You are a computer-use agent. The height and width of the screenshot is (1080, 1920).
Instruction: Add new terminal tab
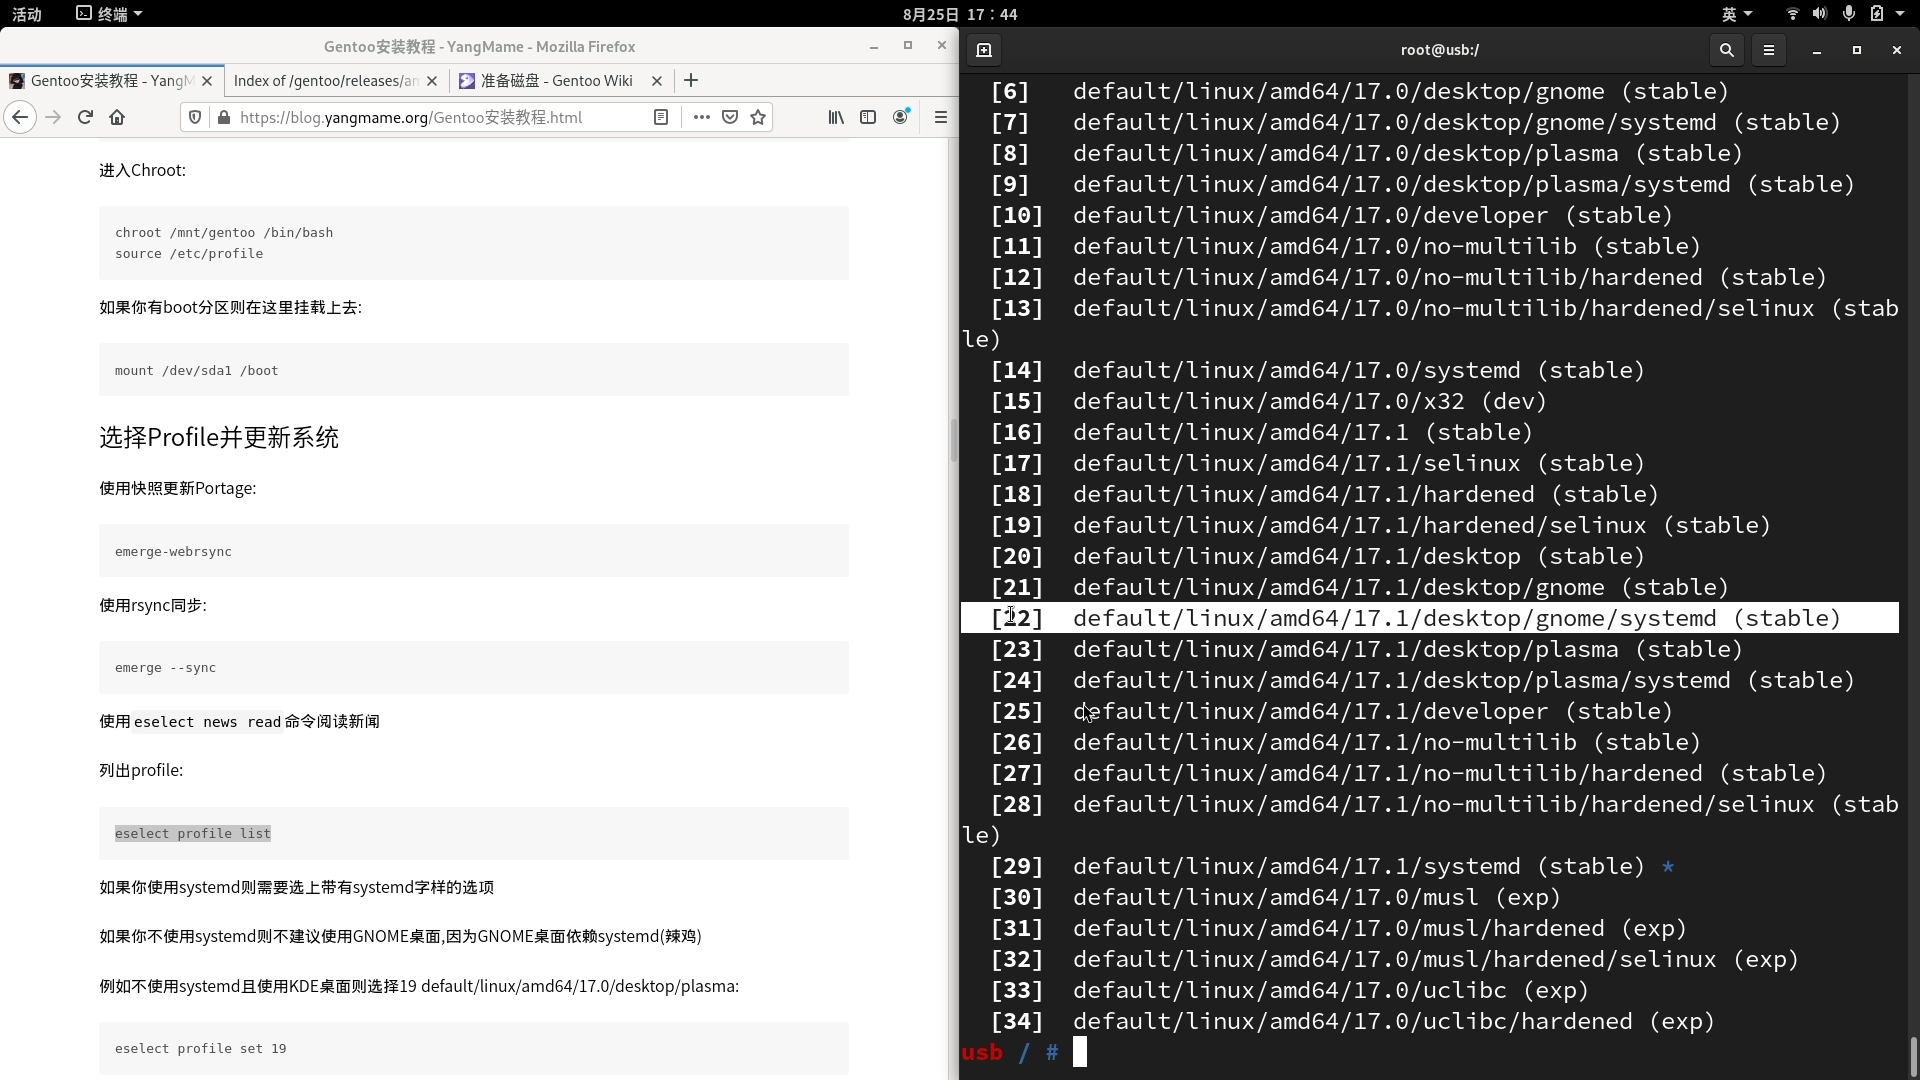coord(984,50)
